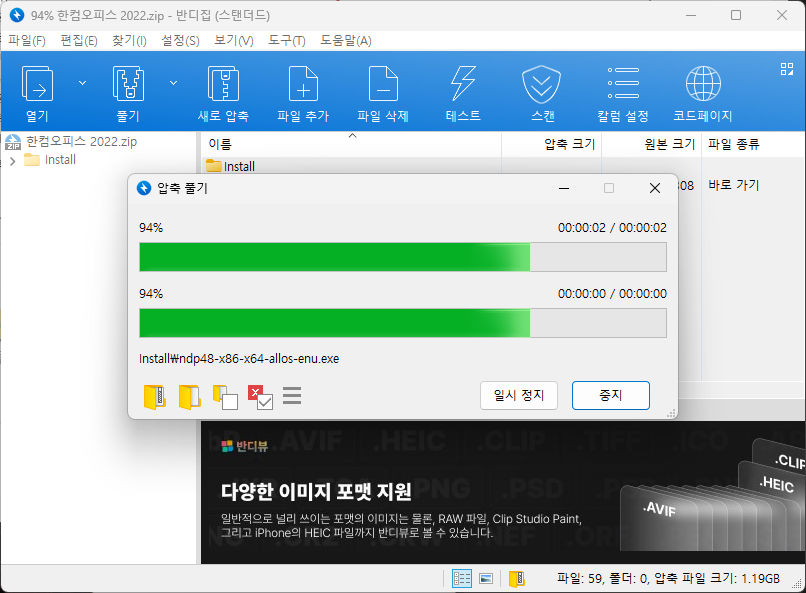The width and height of the screenshot is (806, 593).
Task: Open the 파일(F) menu
Action: (x=27, y=41)
